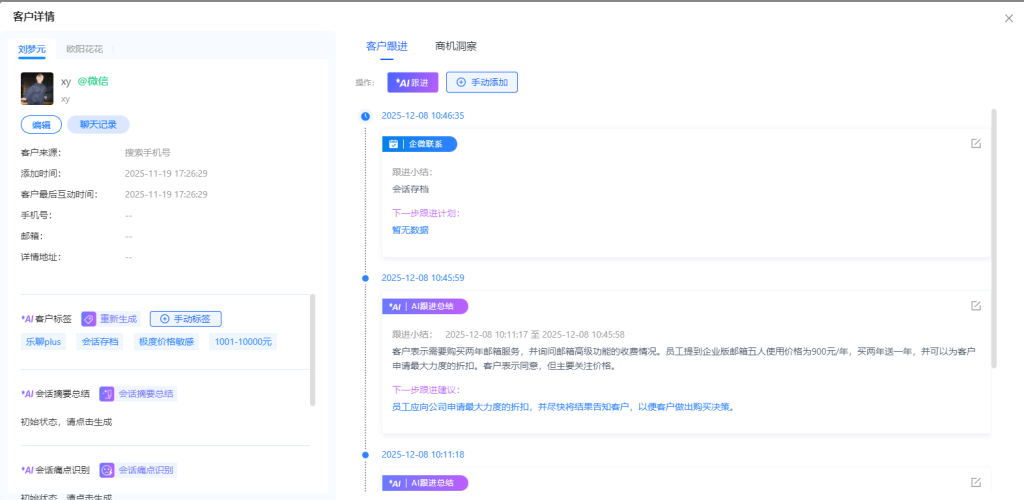Click the customer avatar thumbnail
This screenshot has width=1024, height=500.
click(x=37, y=88)
